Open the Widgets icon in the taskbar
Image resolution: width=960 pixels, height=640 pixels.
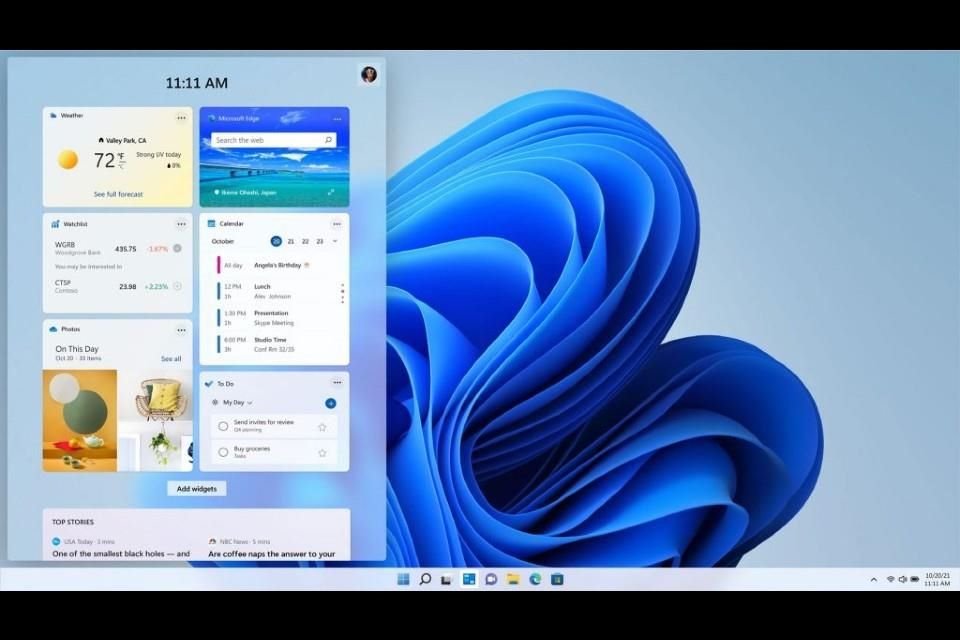[x=467, y=579]
